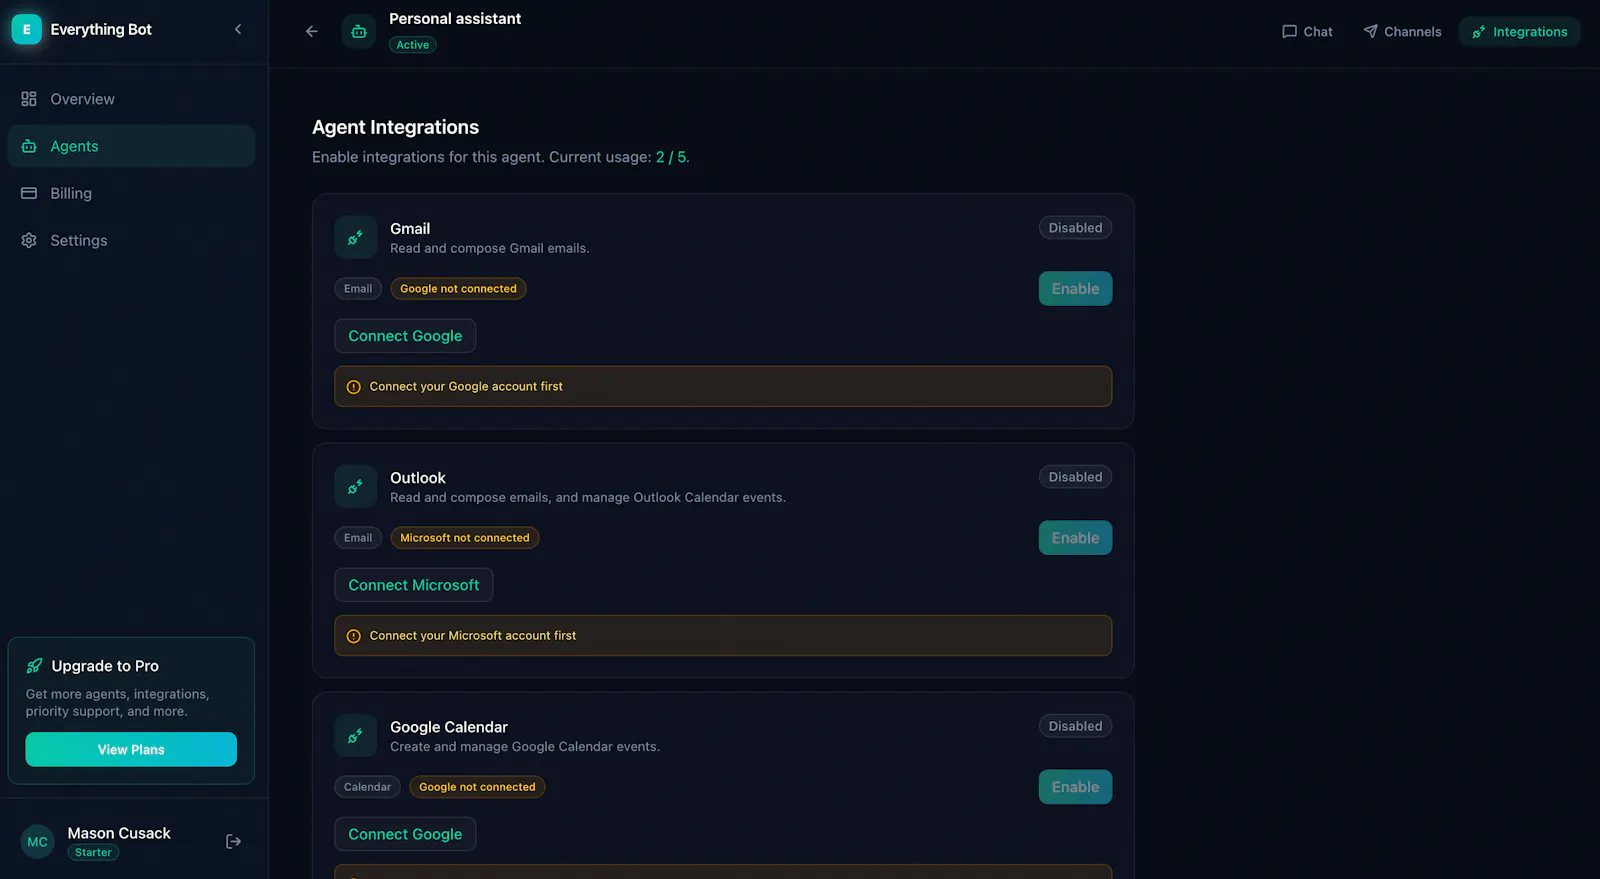Open the Billing page
Viewport: 1600px width, 879px height.
tap(131, 193)
